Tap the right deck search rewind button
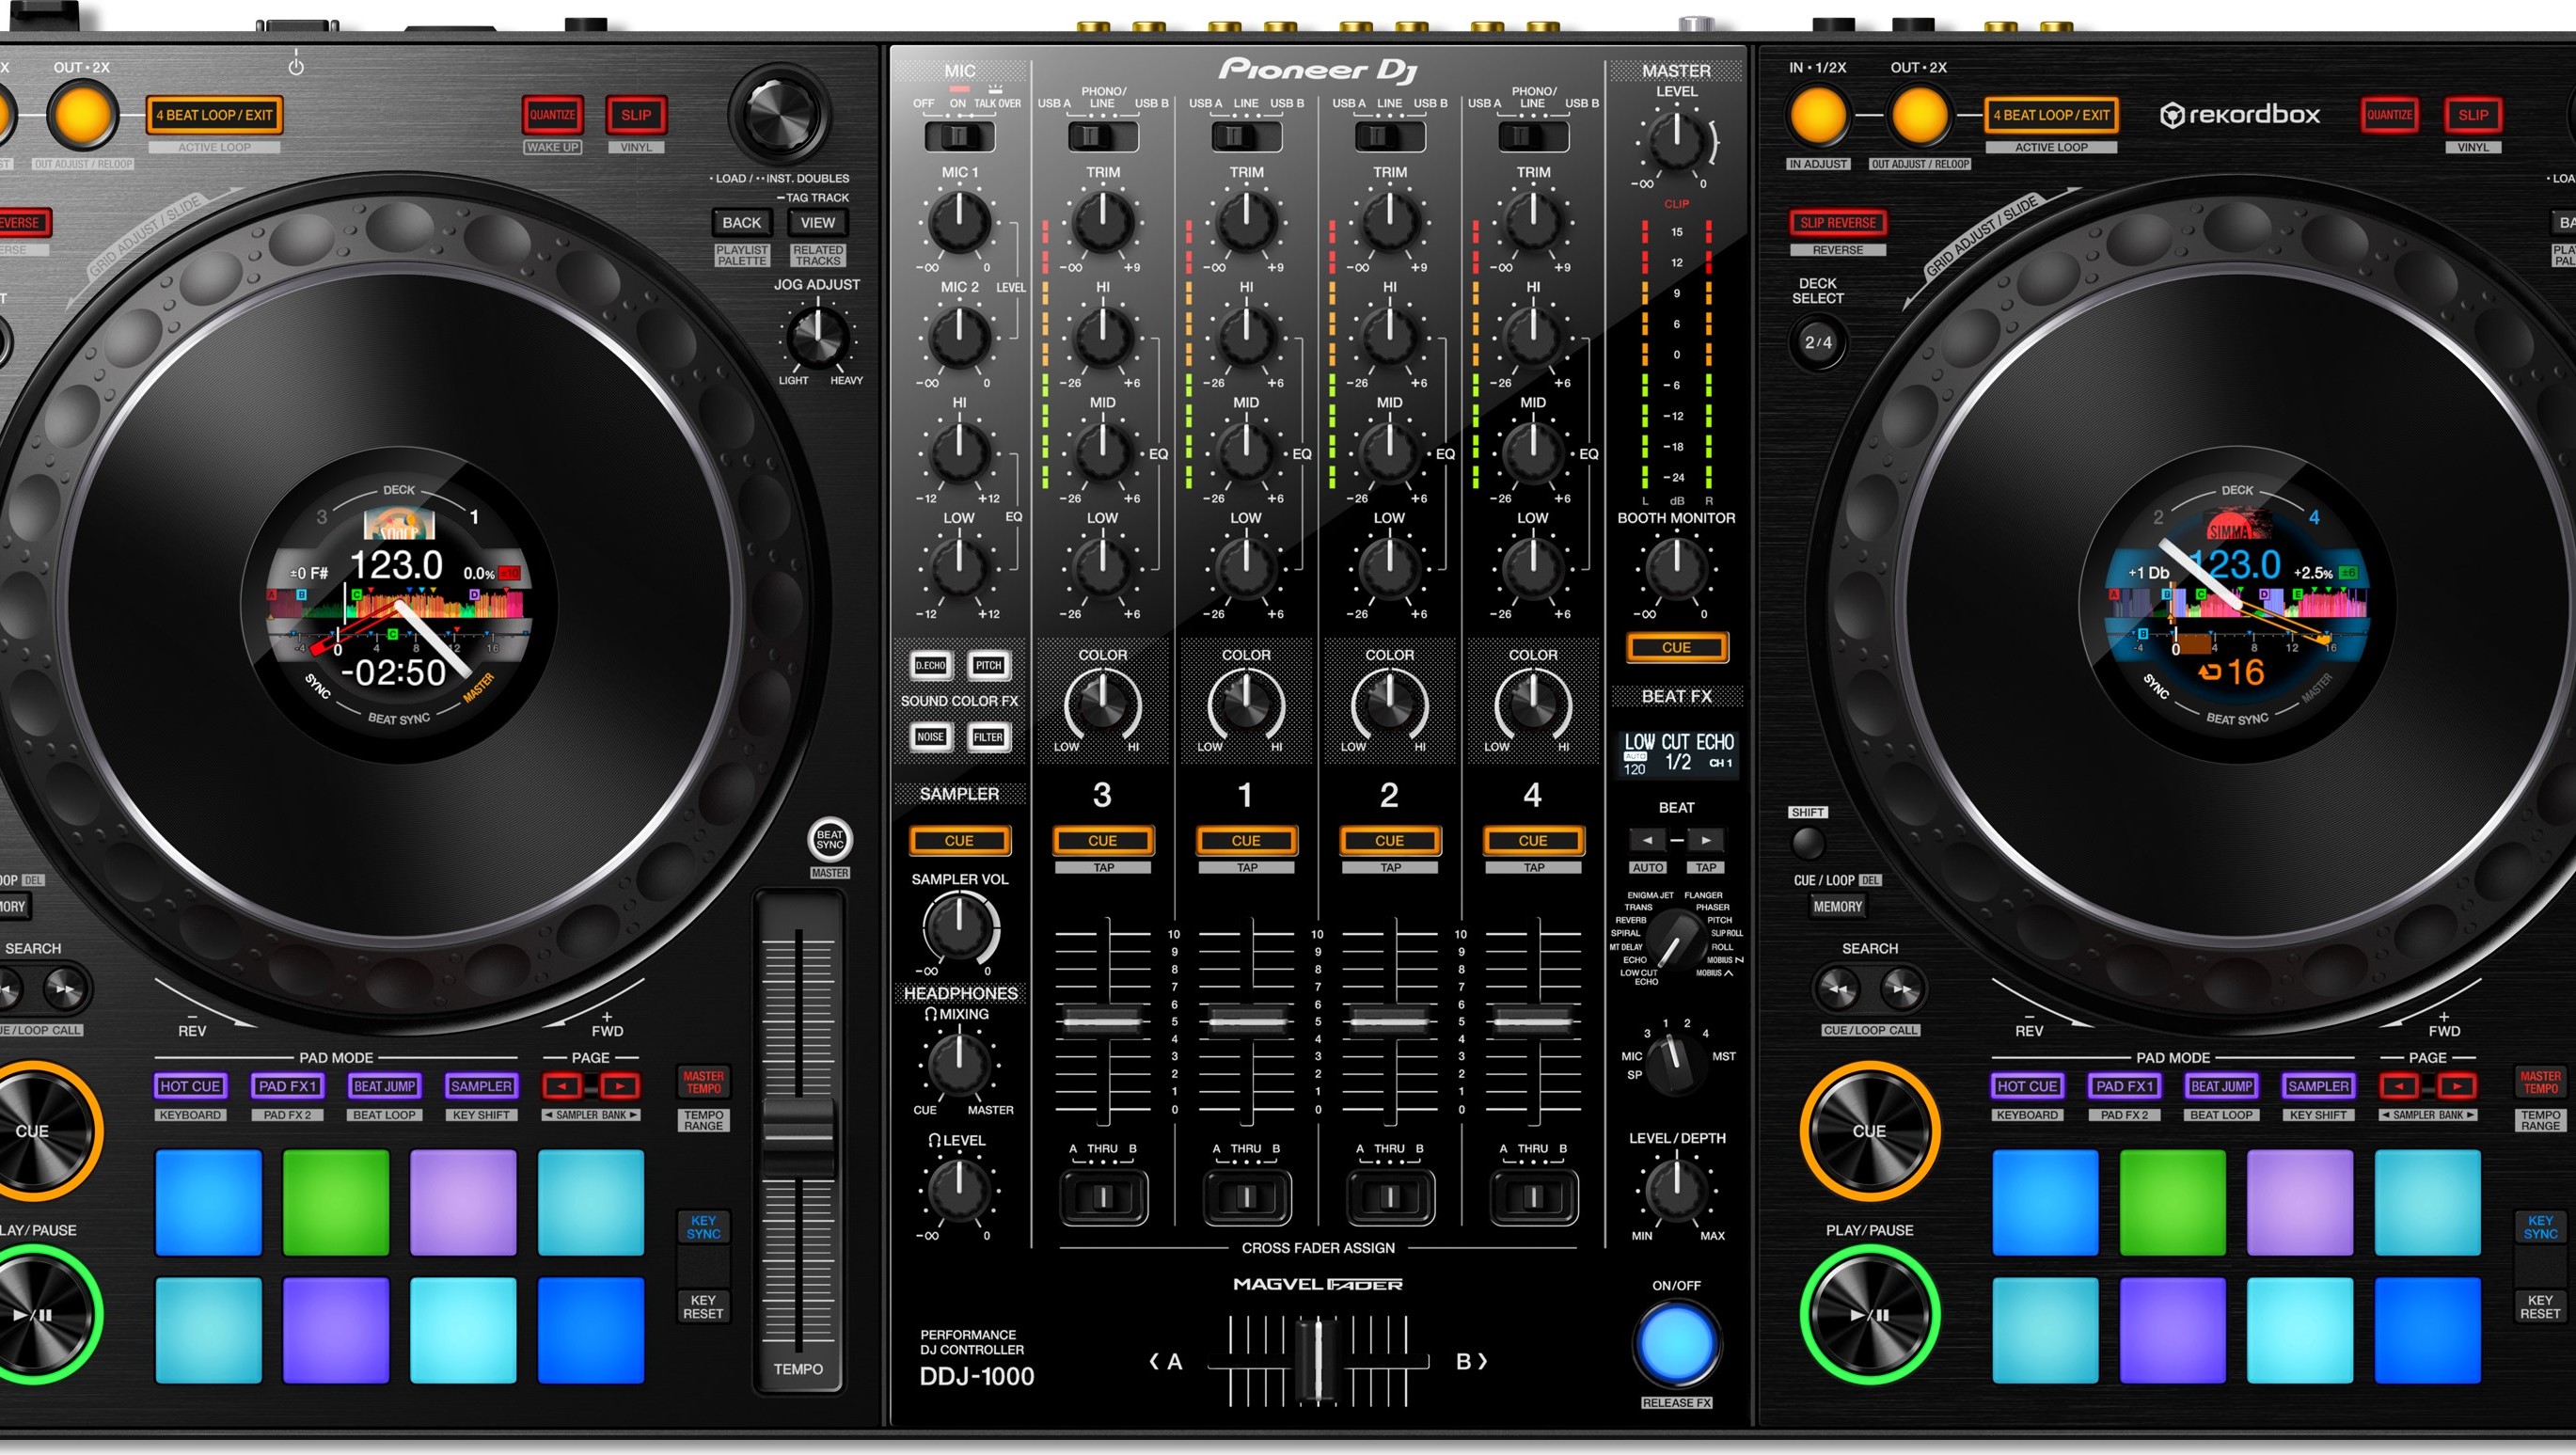2576x1455 pixels. pos(1838,989)
